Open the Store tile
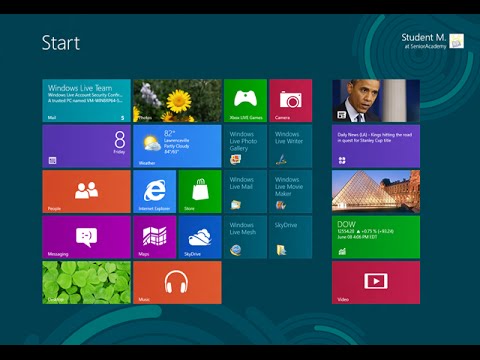480x360 pixels. (x=200, y=191)
